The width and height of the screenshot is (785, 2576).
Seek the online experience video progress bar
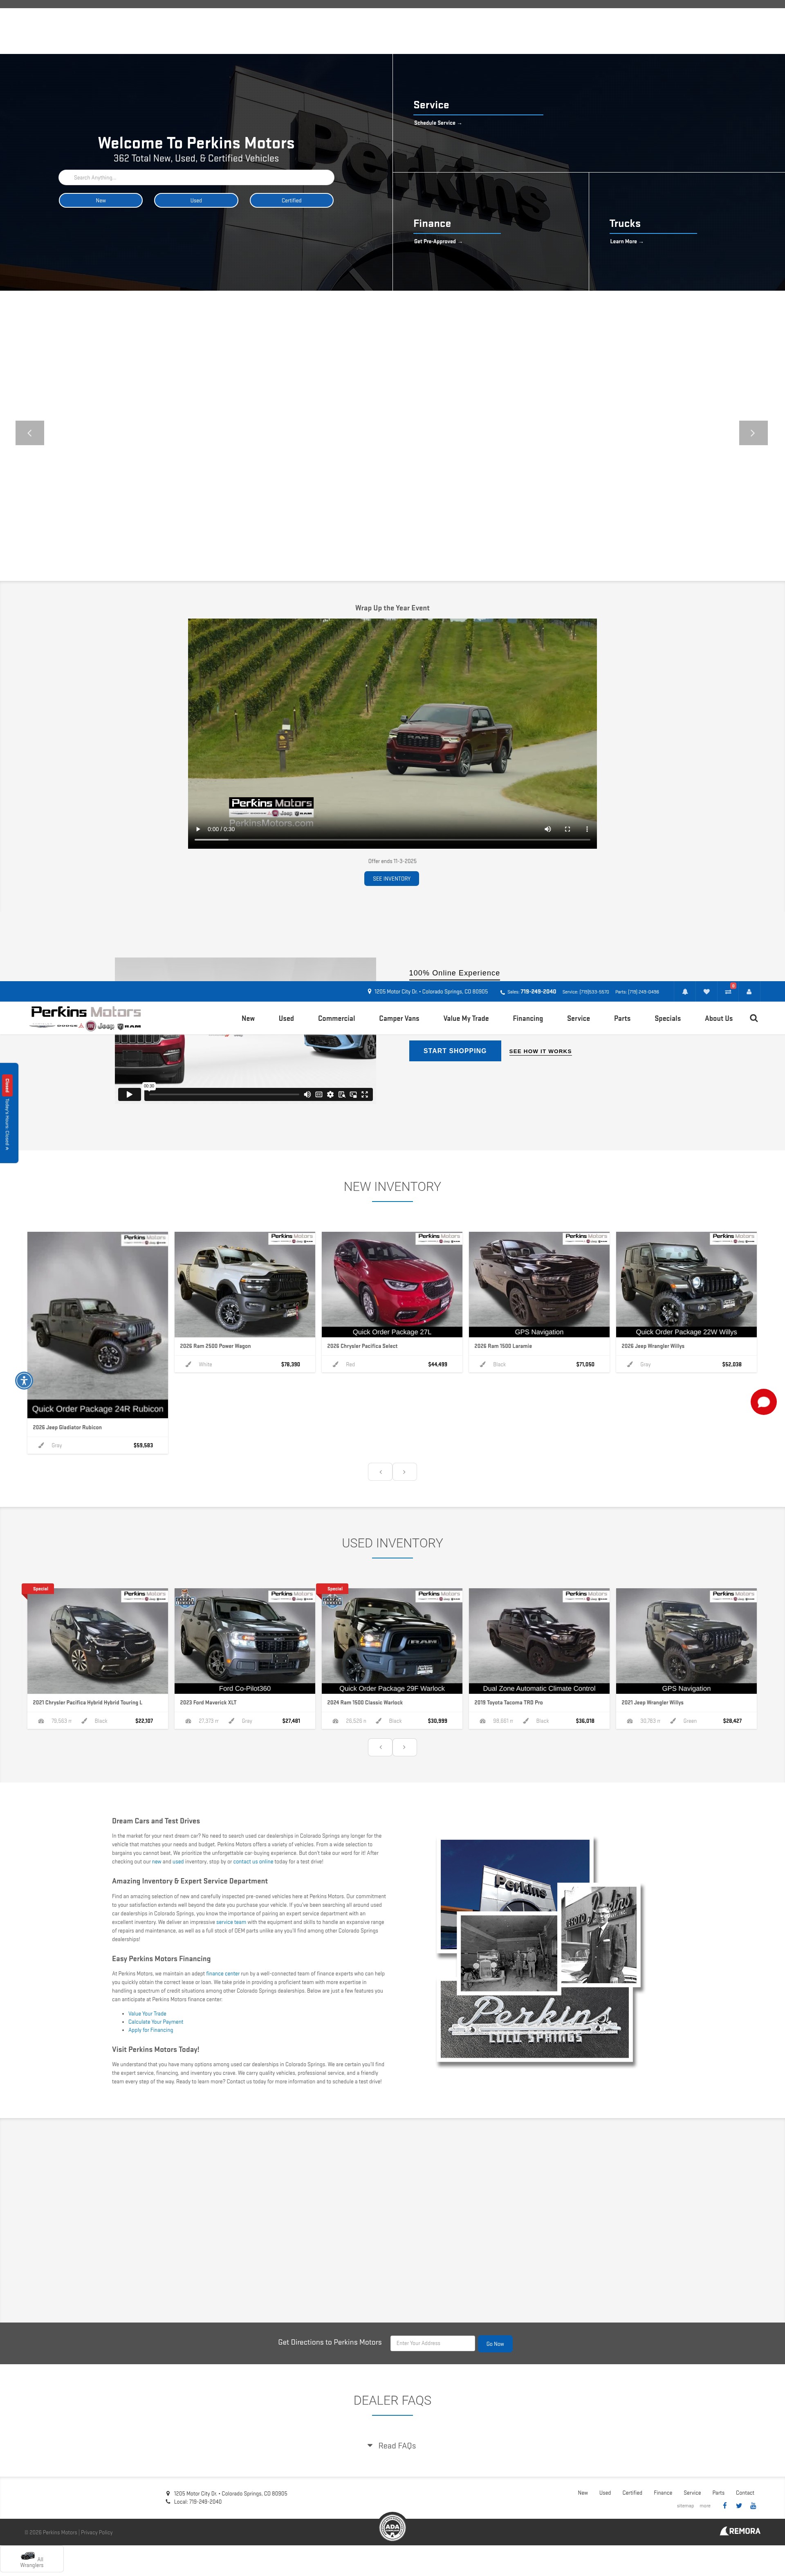click(x=224, y=1094)
